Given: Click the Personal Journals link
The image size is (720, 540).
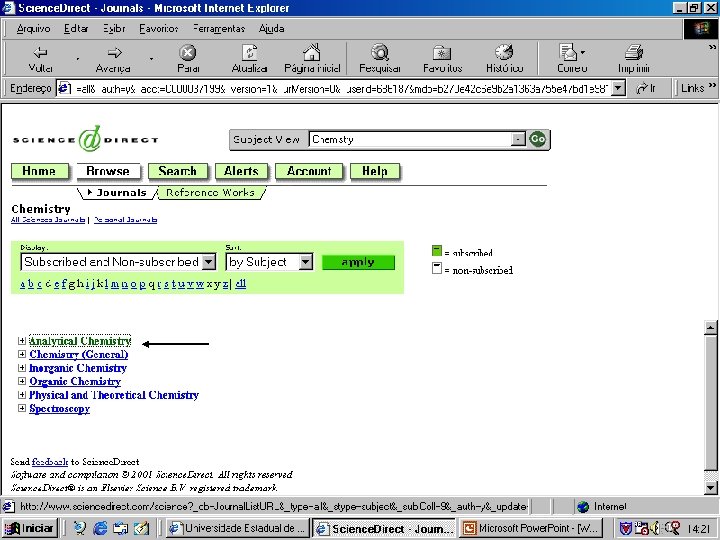Looking at the screenshot, I should [125, 220].
